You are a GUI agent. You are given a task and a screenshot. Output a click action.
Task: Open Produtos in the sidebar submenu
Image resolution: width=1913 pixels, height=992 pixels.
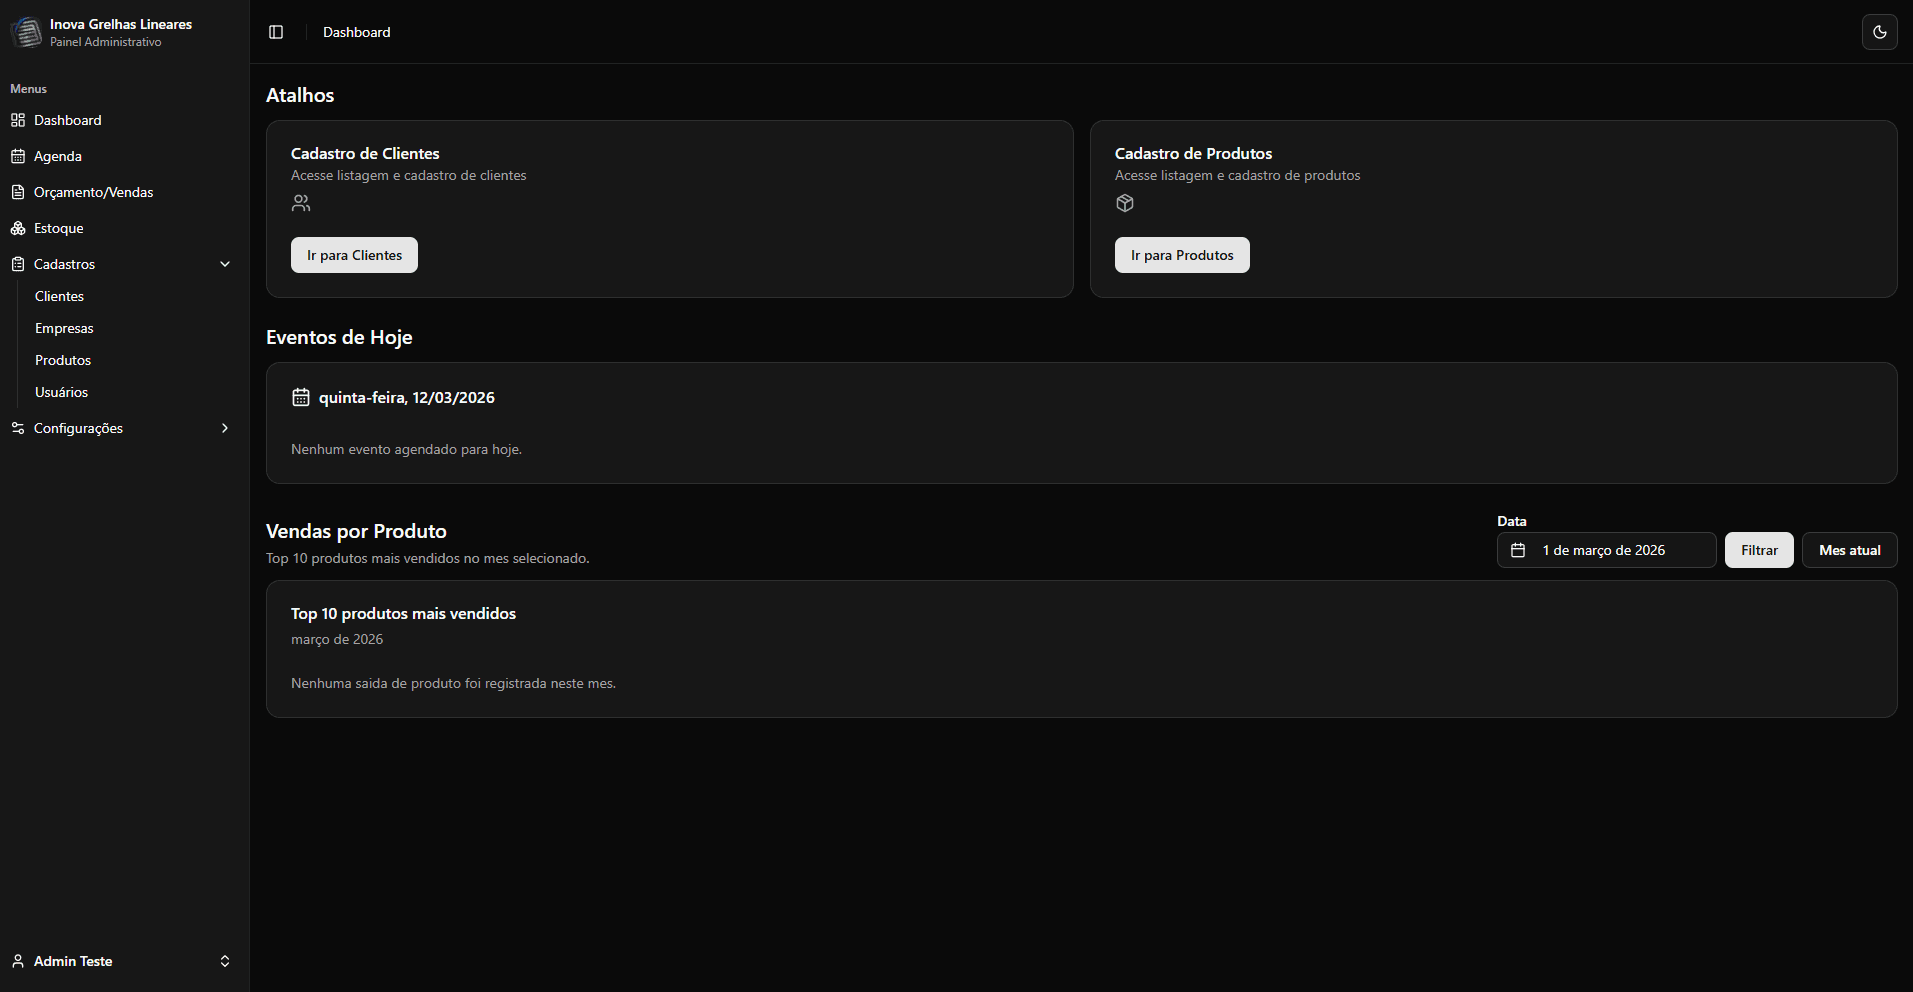63,360
